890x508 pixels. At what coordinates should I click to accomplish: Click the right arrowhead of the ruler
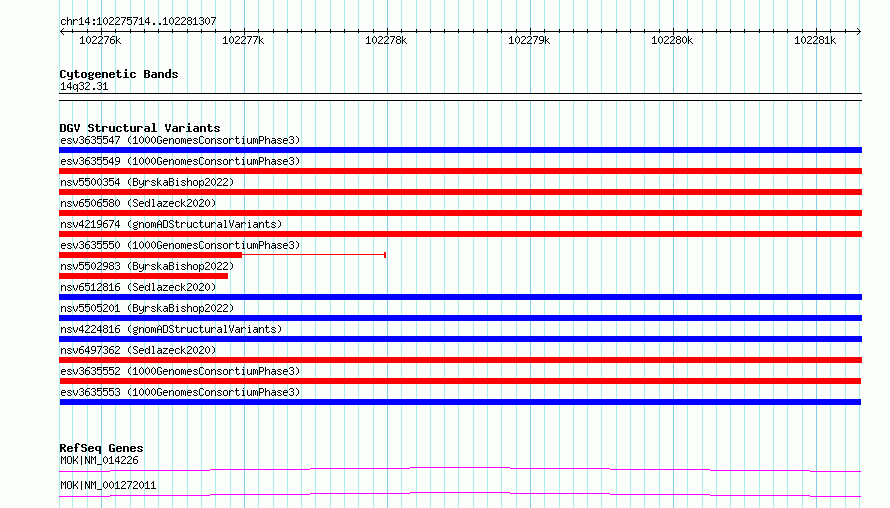point(859,31)
